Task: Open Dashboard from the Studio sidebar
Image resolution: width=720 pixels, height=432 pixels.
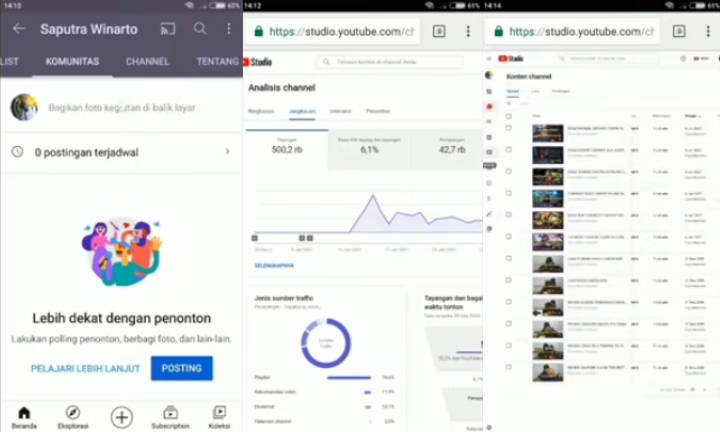Action: tap(489, 92)
